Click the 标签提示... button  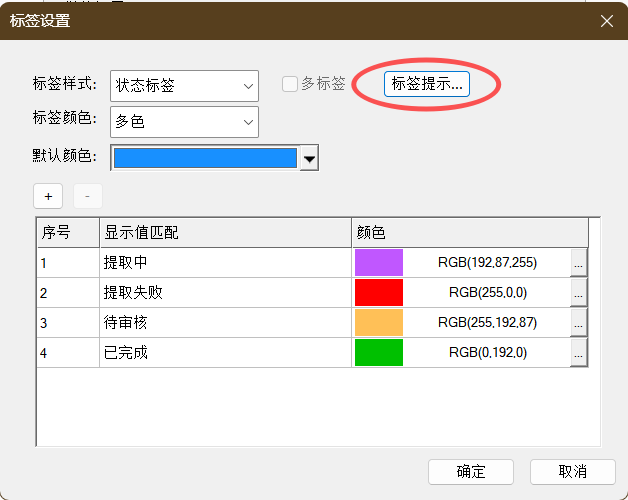pyautogui.click(x=427, y=85)
